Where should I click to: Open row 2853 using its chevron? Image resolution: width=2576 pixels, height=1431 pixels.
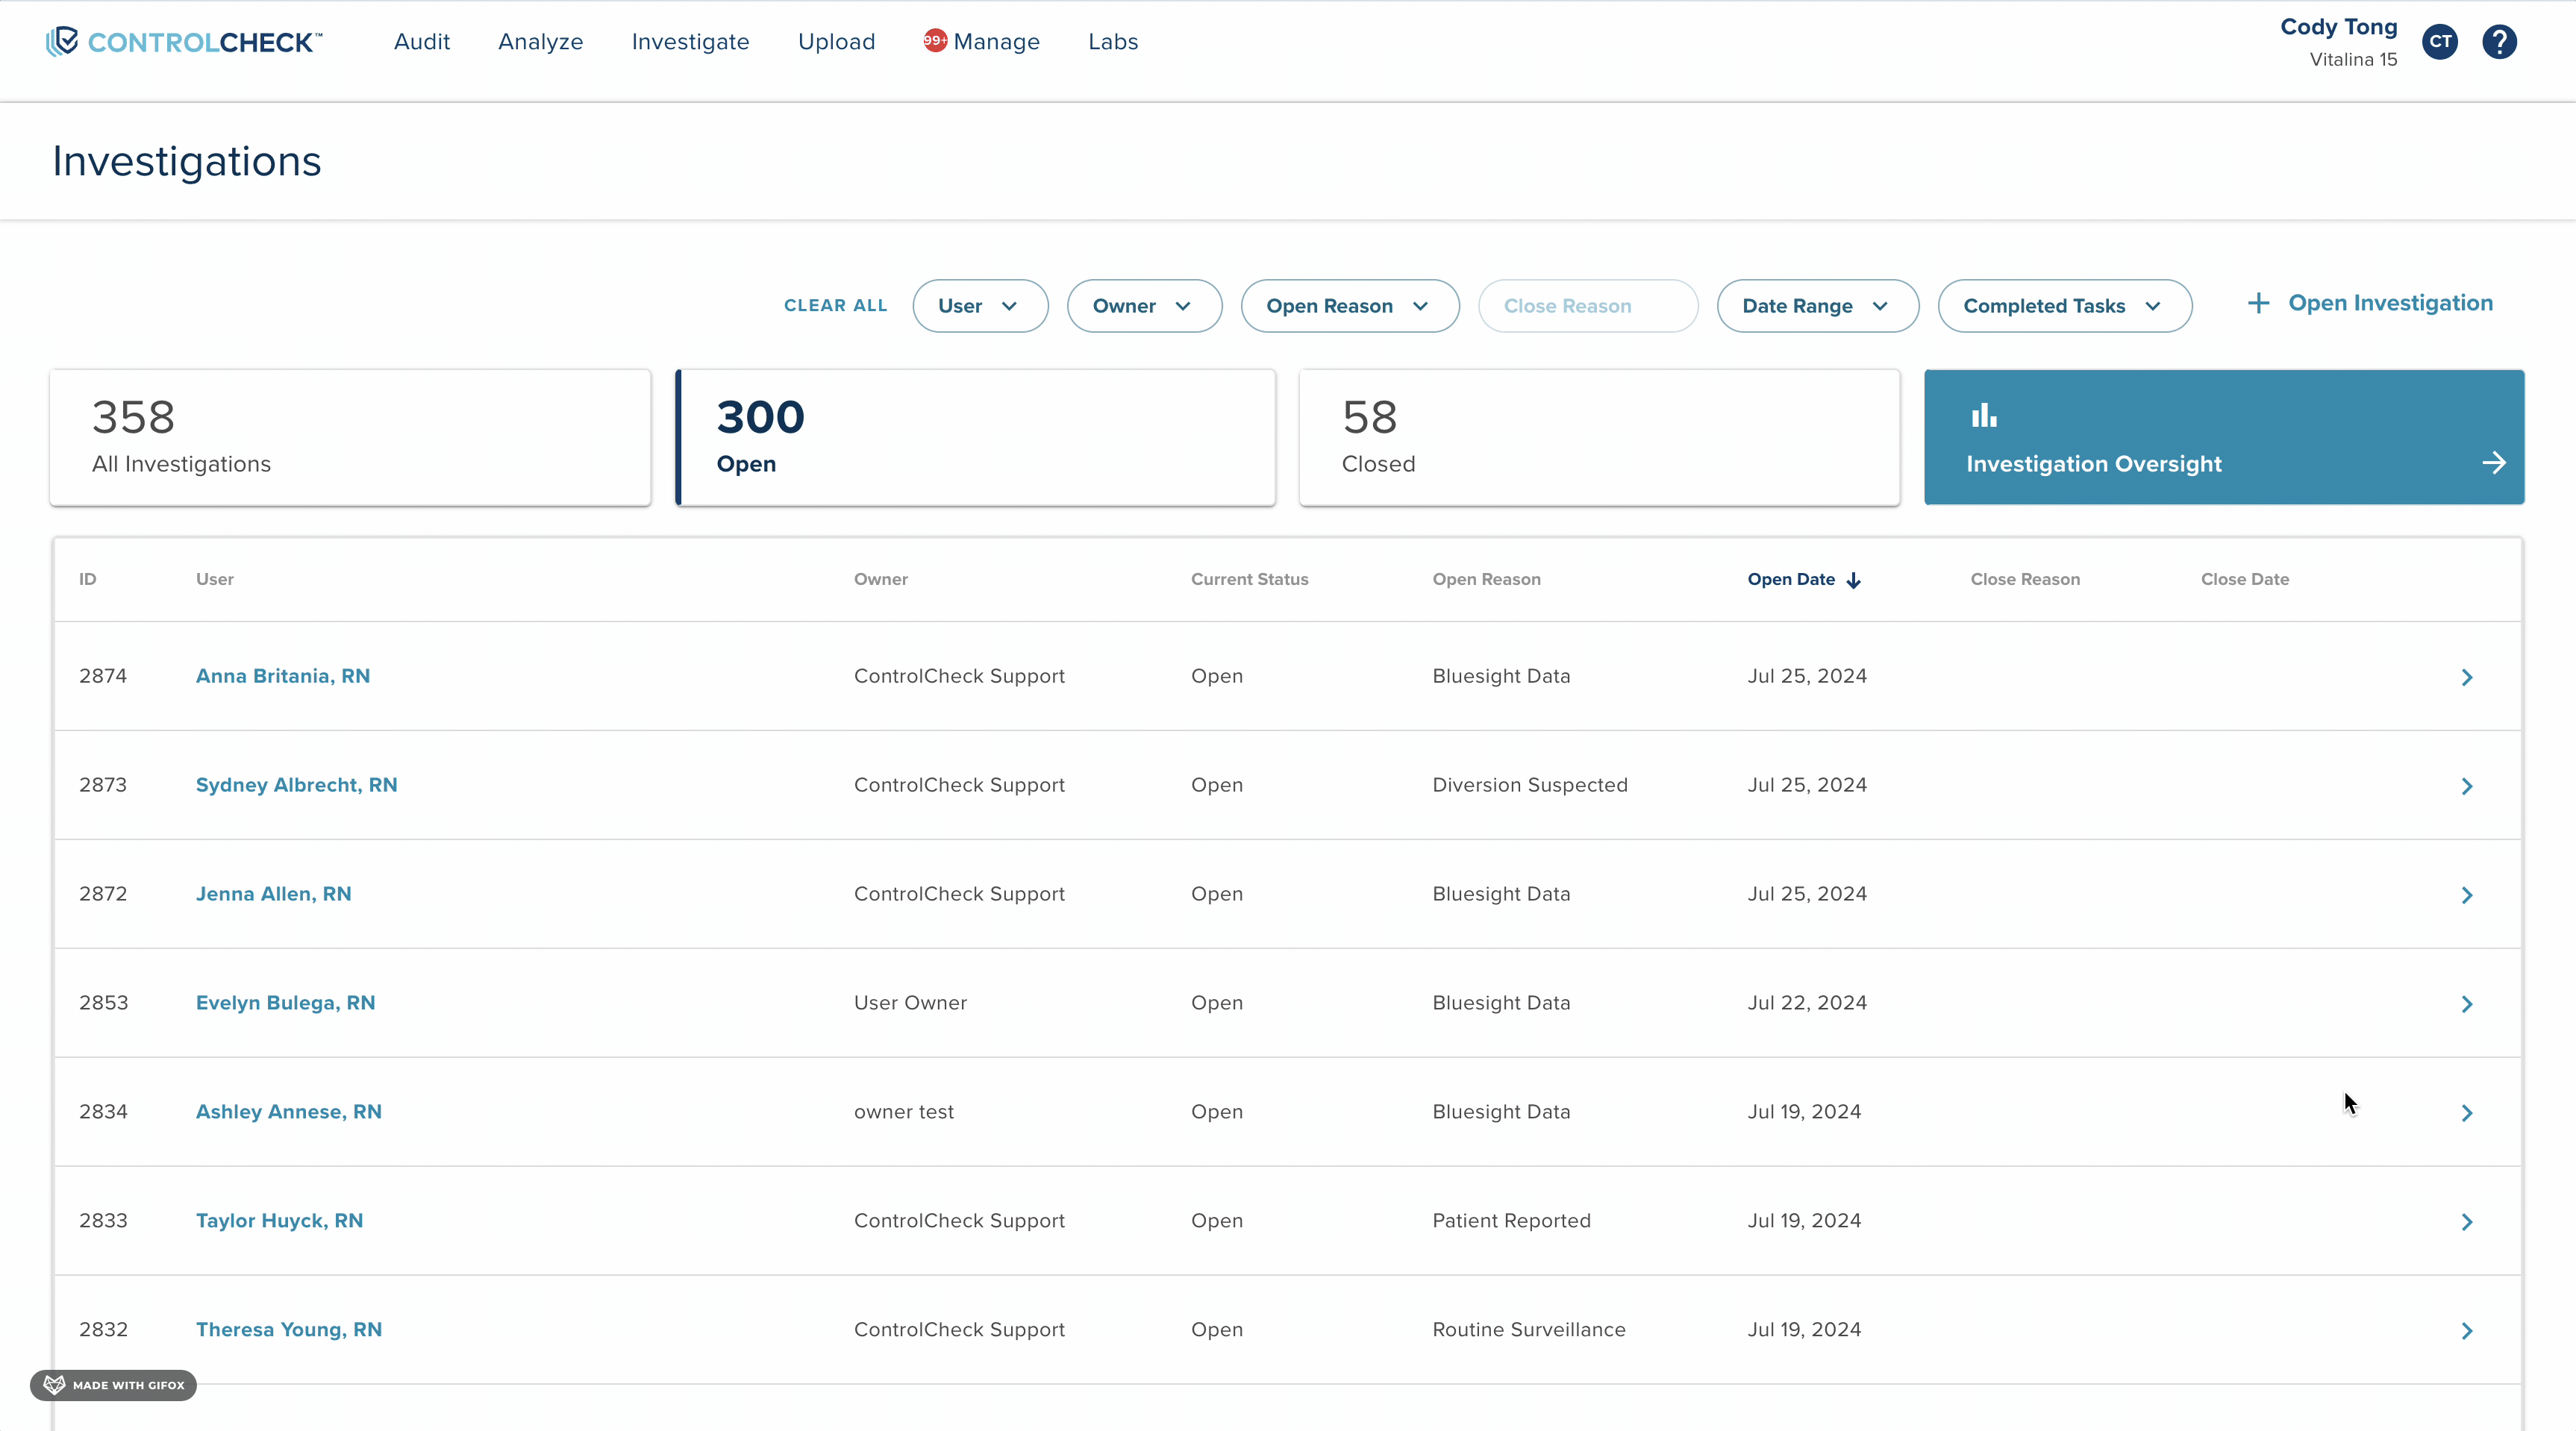pyautogui.click(x=2467, y=1004)
